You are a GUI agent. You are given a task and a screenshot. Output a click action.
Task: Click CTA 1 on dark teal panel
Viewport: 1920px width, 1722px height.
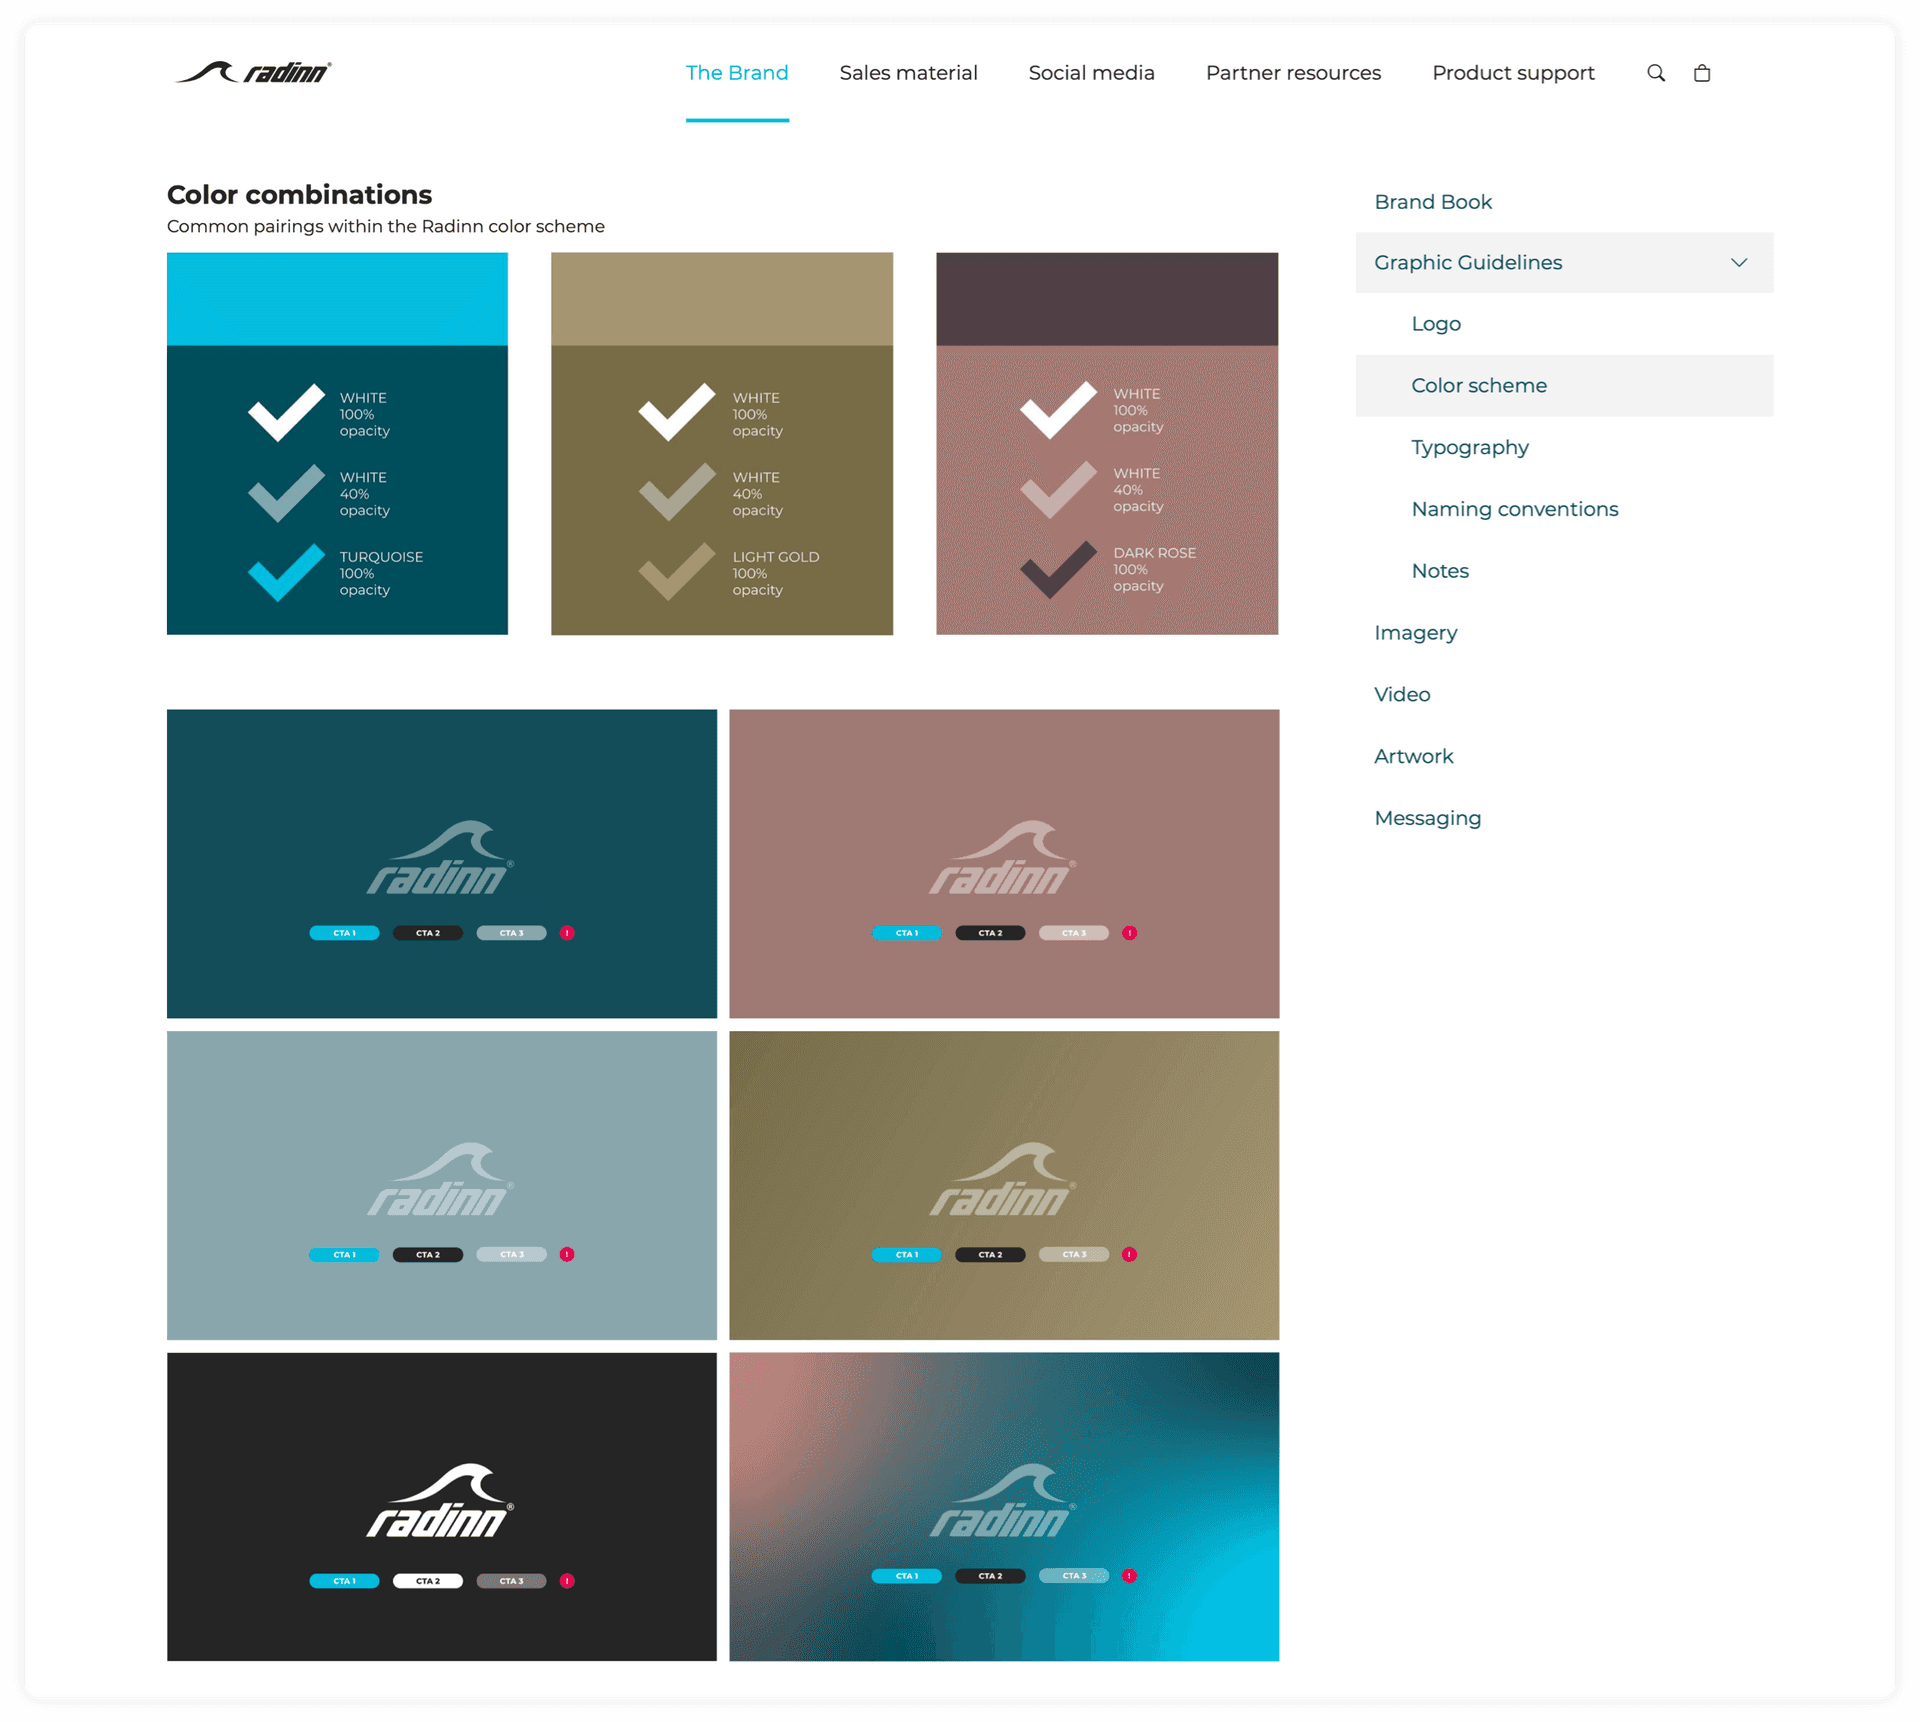(344, 933)
